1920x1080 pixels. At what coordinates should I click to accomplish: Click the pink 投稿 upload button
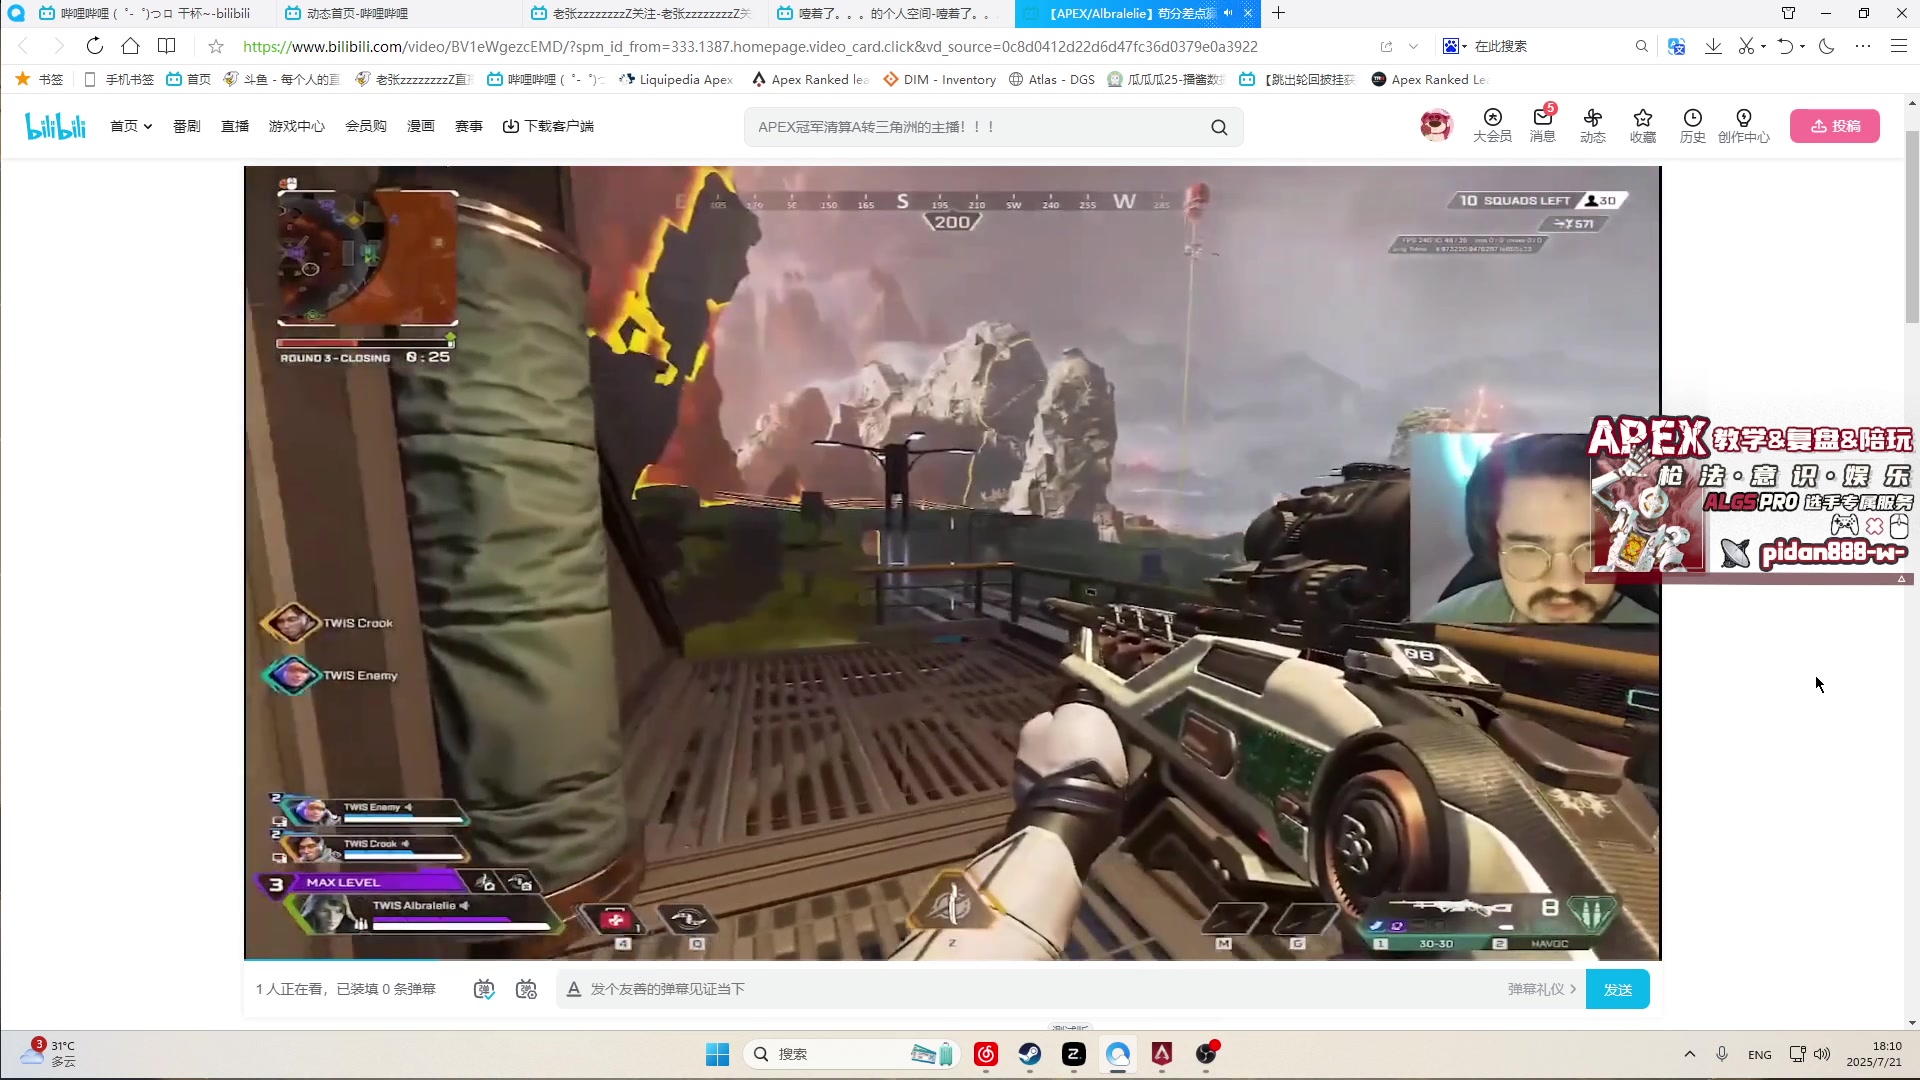point(1835,126)
